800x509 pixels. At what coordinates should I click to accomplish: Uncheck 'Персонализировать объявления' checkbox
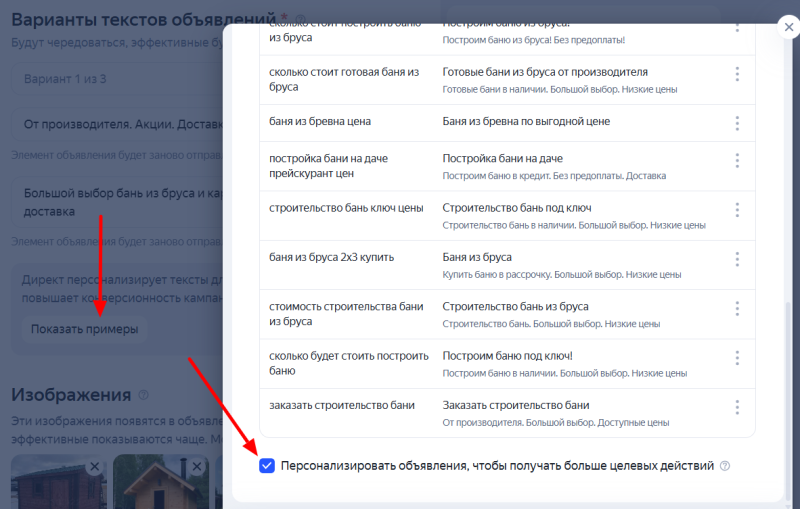pos(267,466)
